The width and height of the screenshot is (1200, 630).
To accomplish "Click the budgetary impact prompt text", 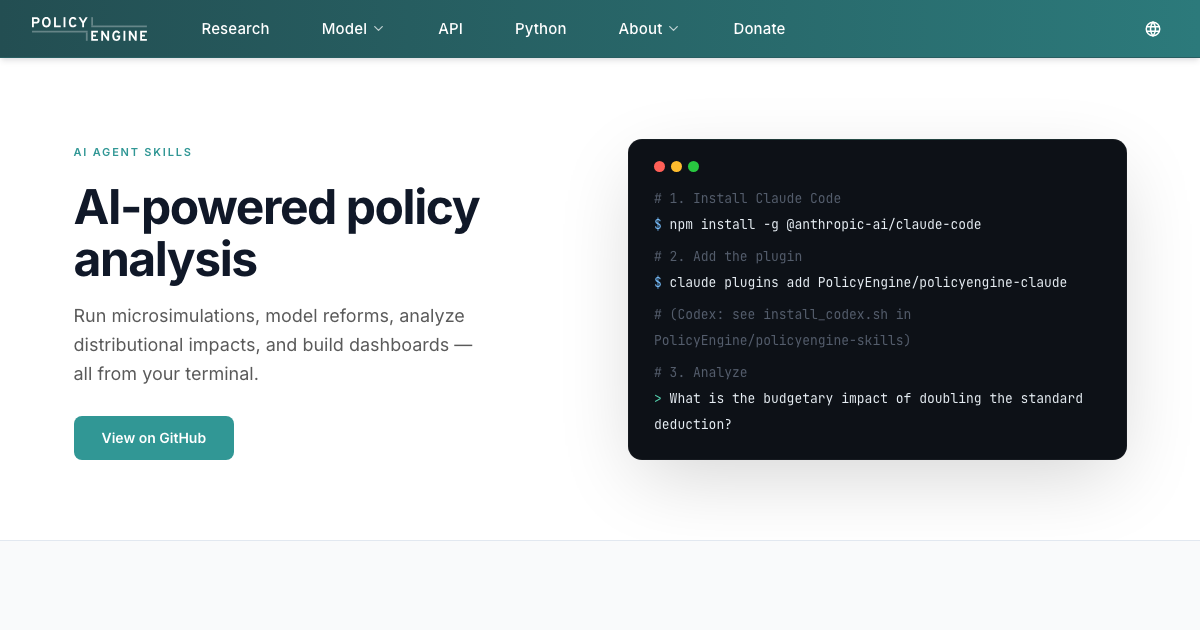I will [868, 411].
